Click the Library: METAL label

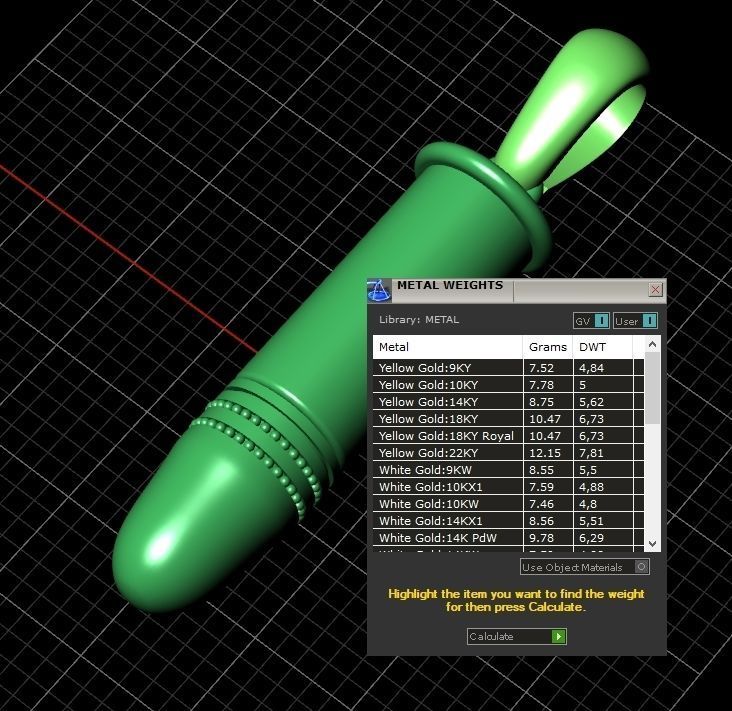coord(419,320)
